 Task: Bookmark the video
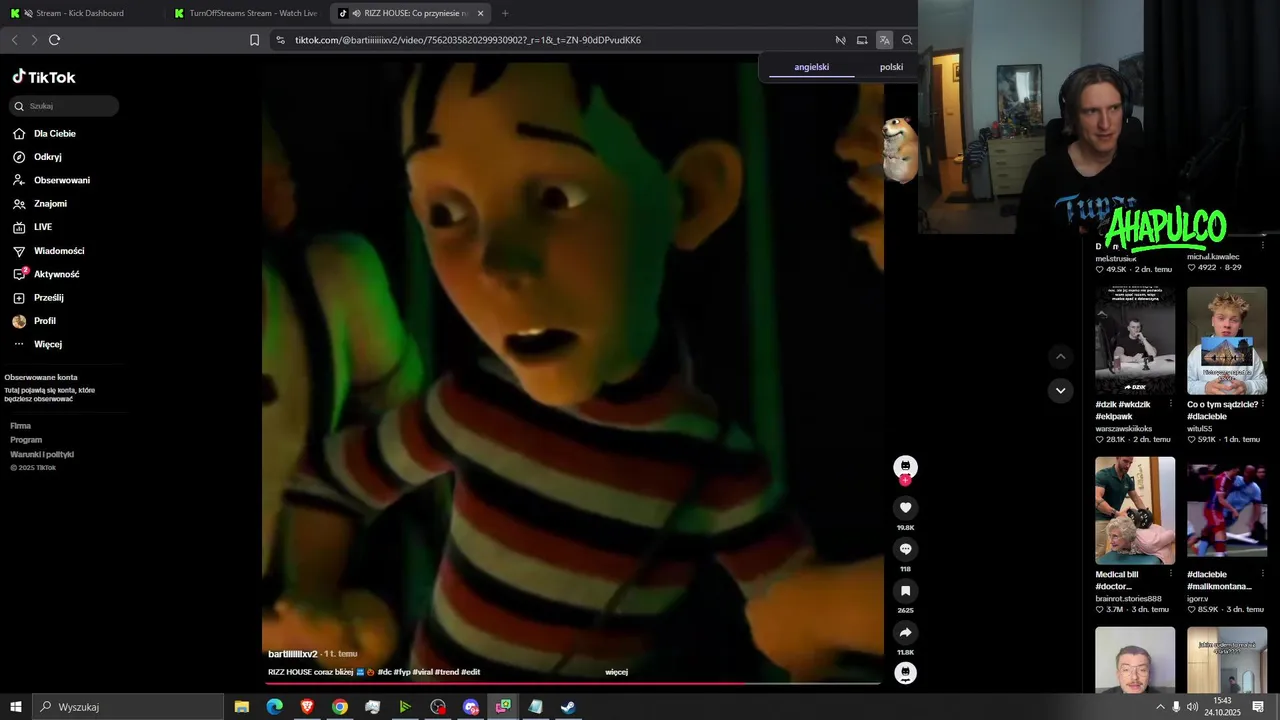click(x=905, y=591)
